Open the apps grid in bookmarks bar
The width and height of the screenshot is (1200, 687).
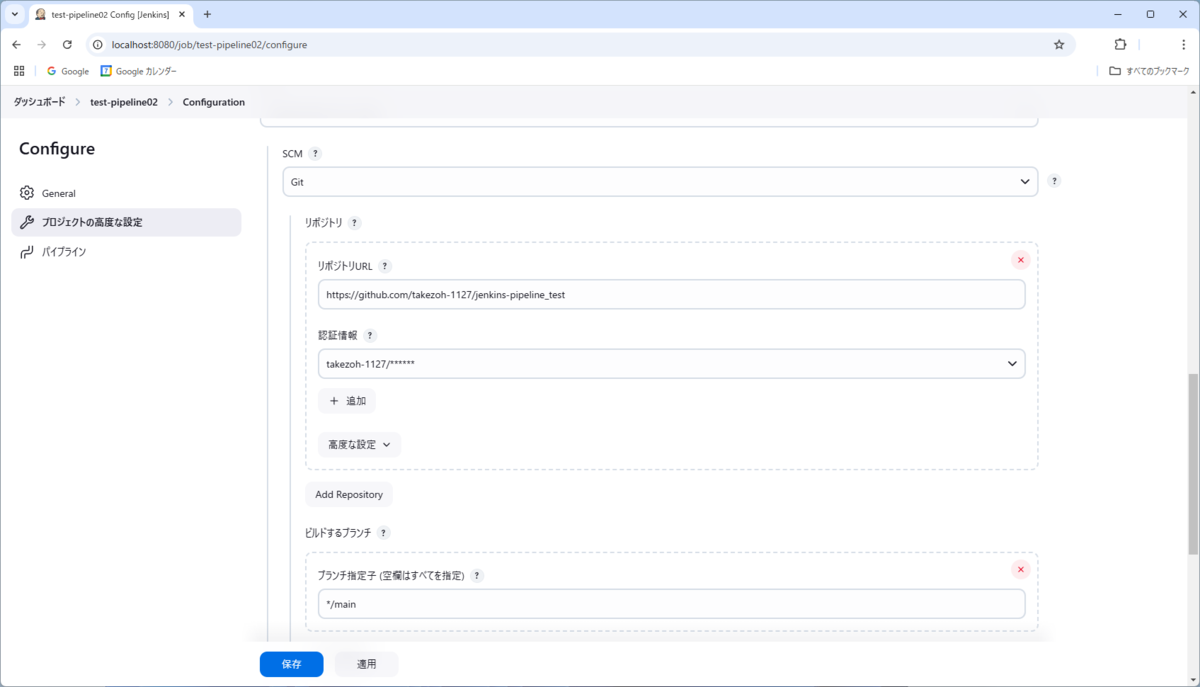(x=19, y=71)
